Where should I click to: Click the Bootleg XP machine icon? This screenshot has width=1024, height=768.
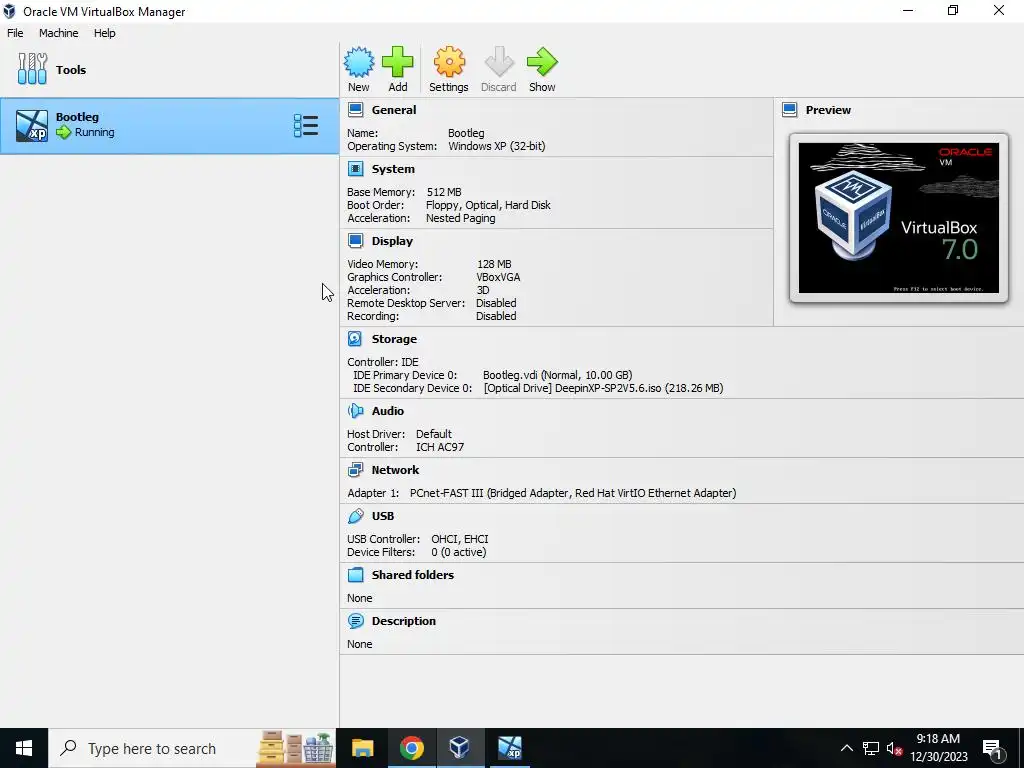pyautogui.click(x=32, y=125)
